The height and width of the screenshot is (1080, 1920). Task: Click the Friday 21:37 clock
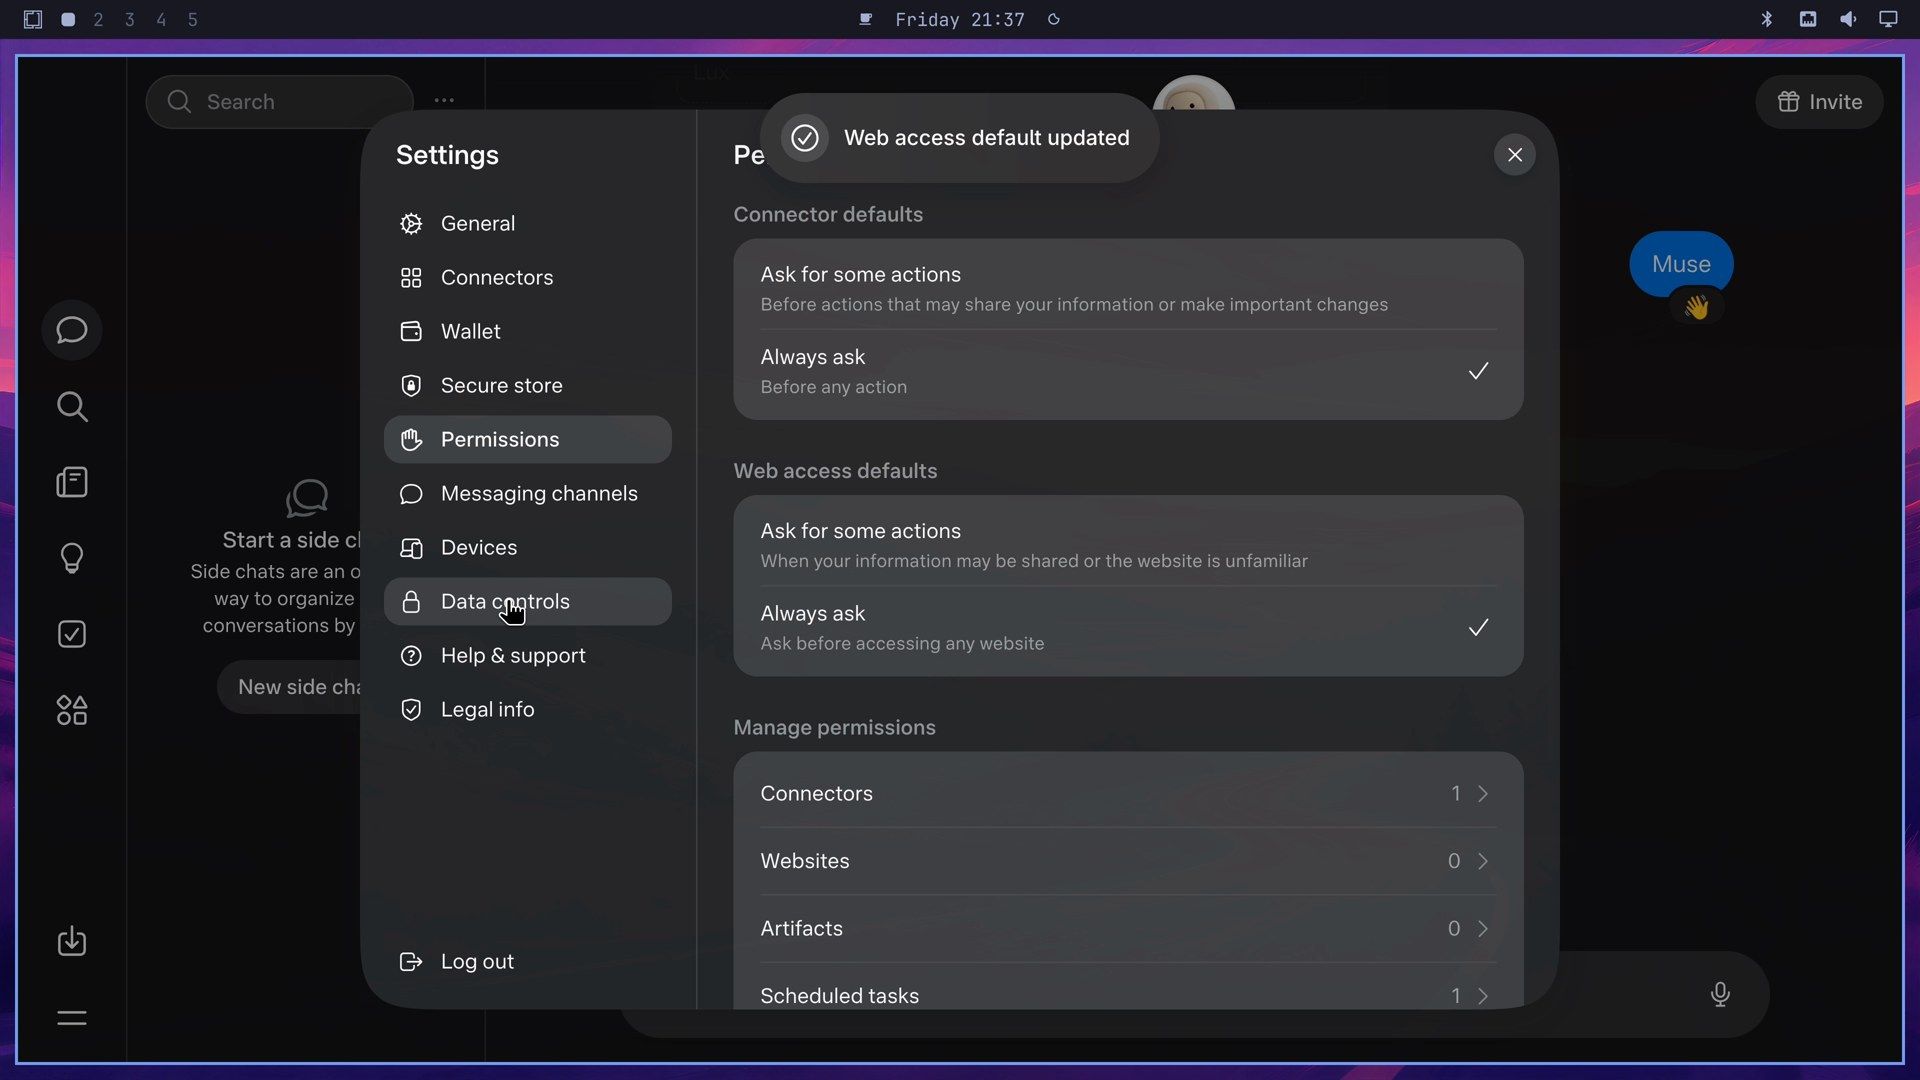pyautogui.click(x=959, y=19)
